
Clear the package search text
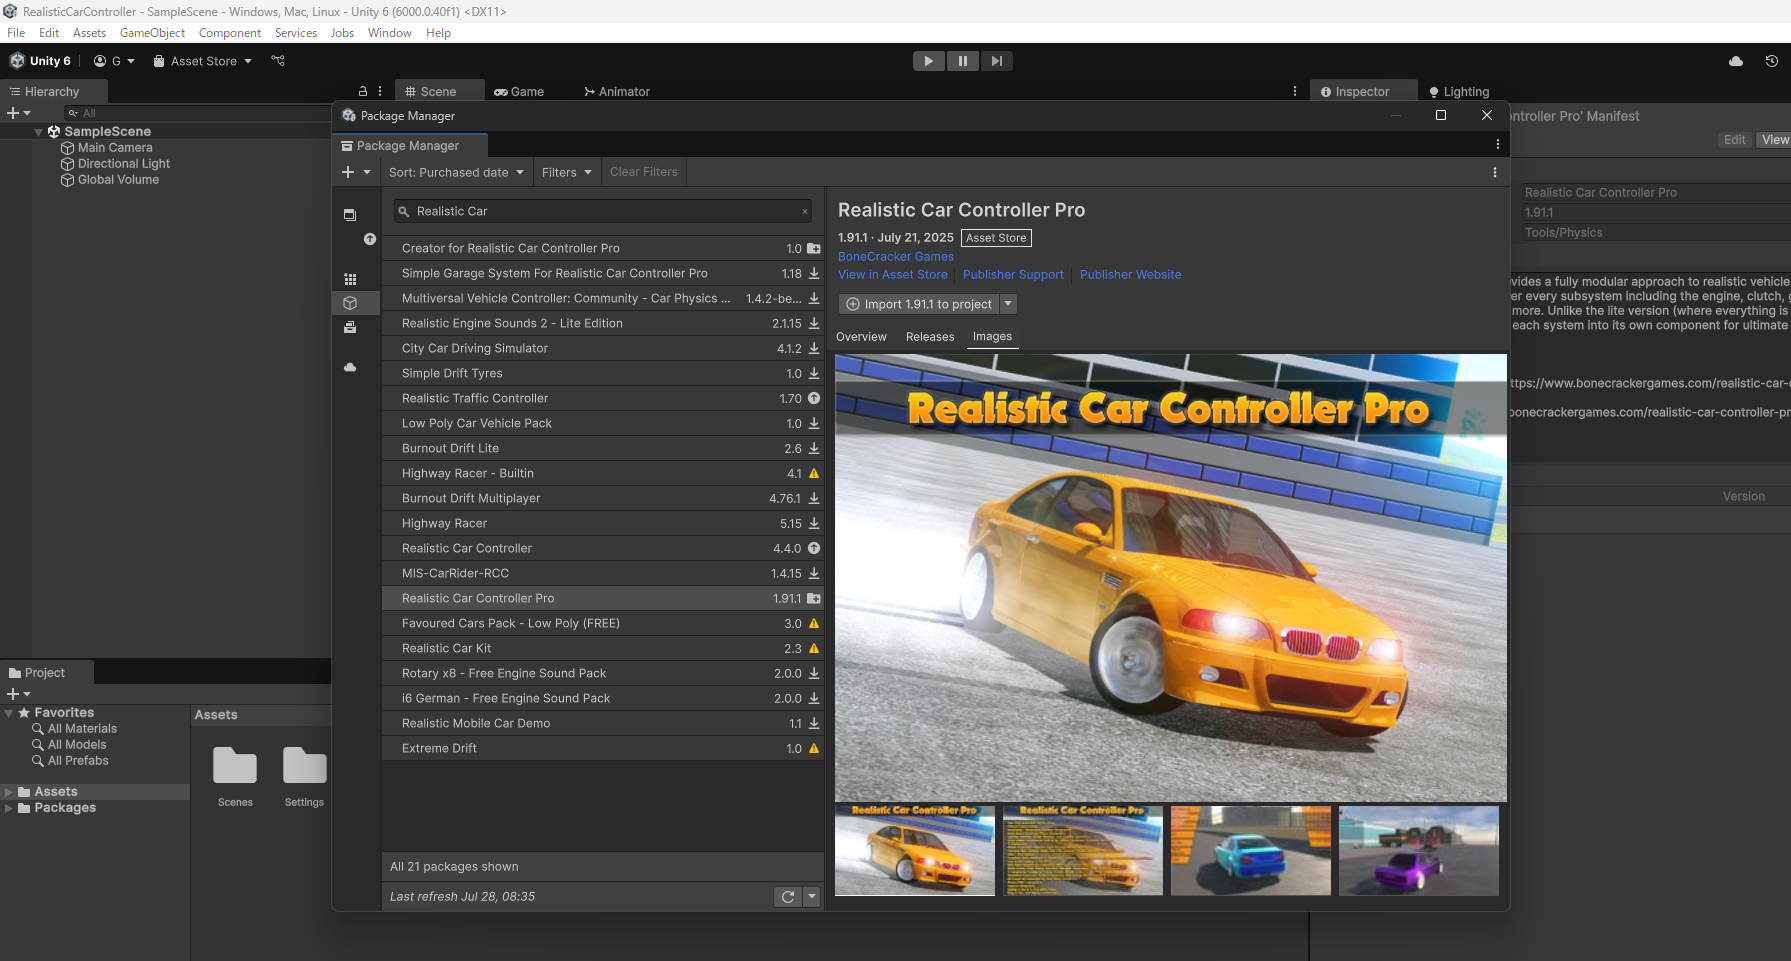tap(805, 211)
